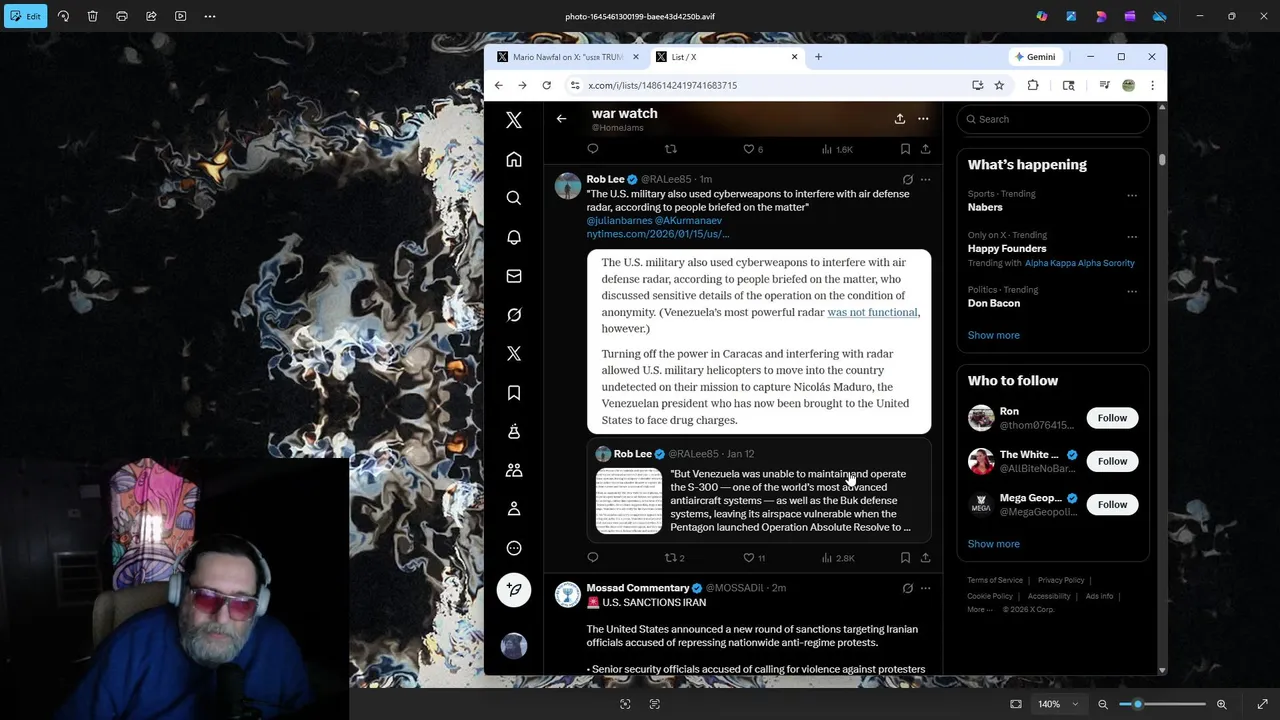Viewport: 1280px width, 720px height.
Task: Like Rob Lee's post with 11 likes
Action: 754,558
